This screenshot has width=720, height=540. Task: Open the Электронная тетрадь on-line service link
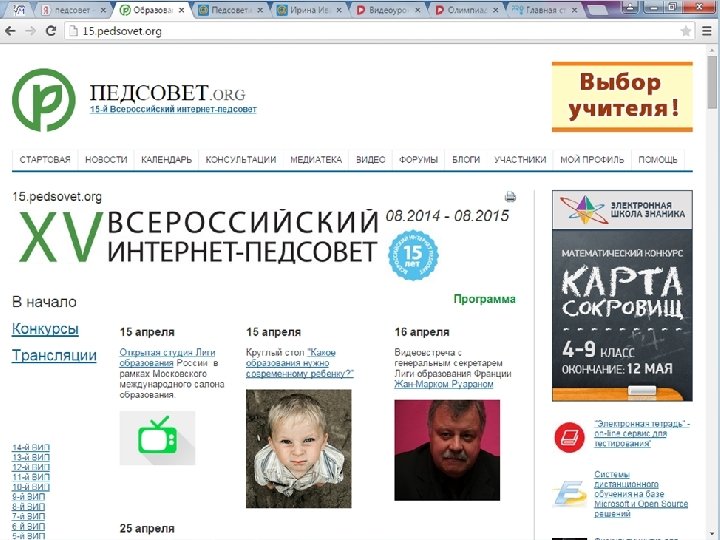[642, 433]
